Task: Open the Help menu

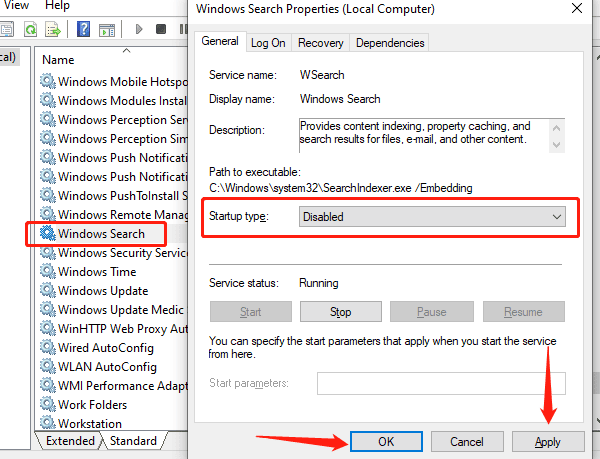Action: coord(57,6)
